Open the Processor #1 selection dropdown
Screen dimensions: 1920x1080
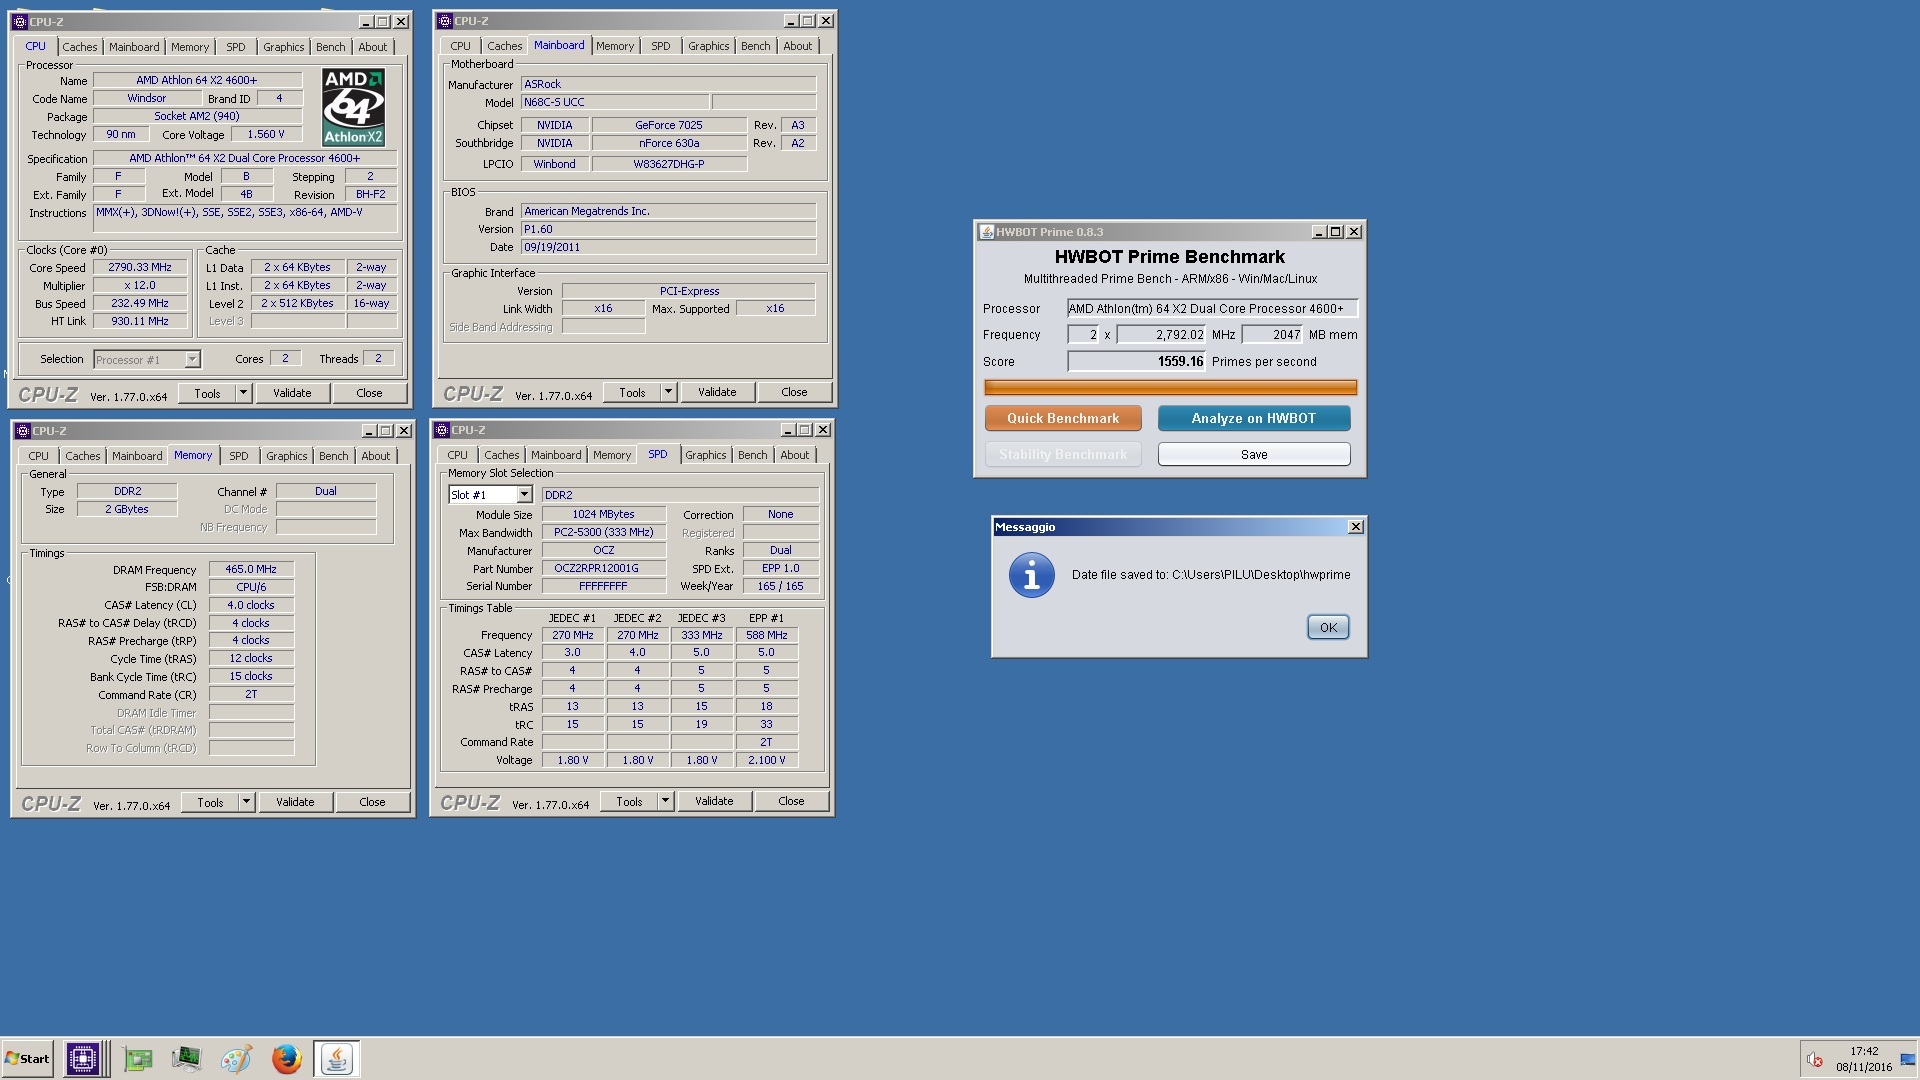tap(192, 360)
